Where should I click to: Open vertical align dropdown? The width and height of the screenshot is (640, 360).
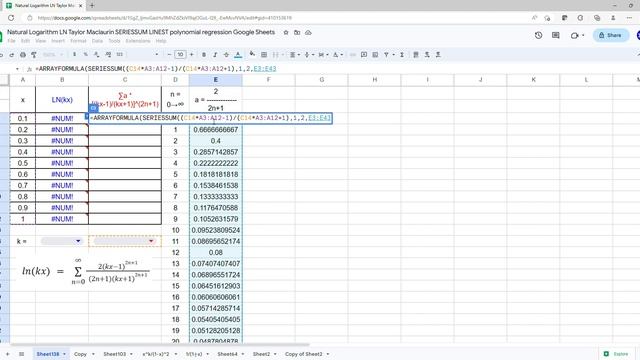[x=308, y=55]
